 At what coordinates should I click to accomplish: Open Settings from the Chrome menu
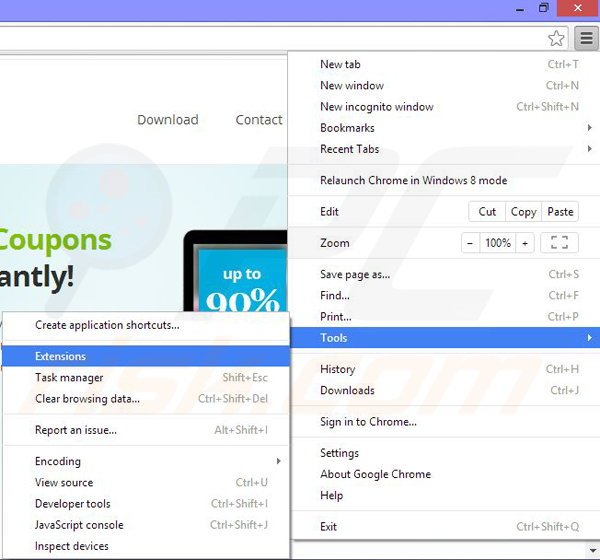coord(445,453)
